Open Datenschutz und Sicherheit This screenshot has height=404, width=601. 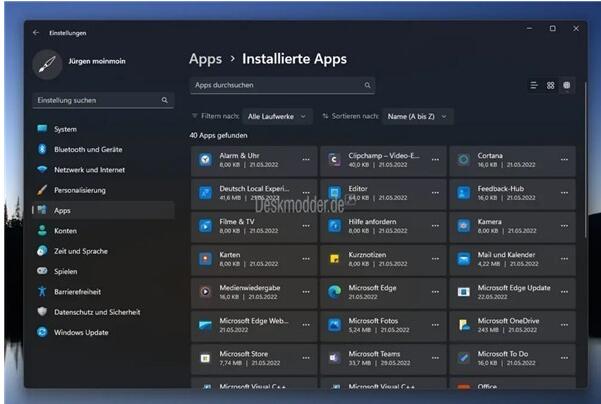click(x=103, y=312)
